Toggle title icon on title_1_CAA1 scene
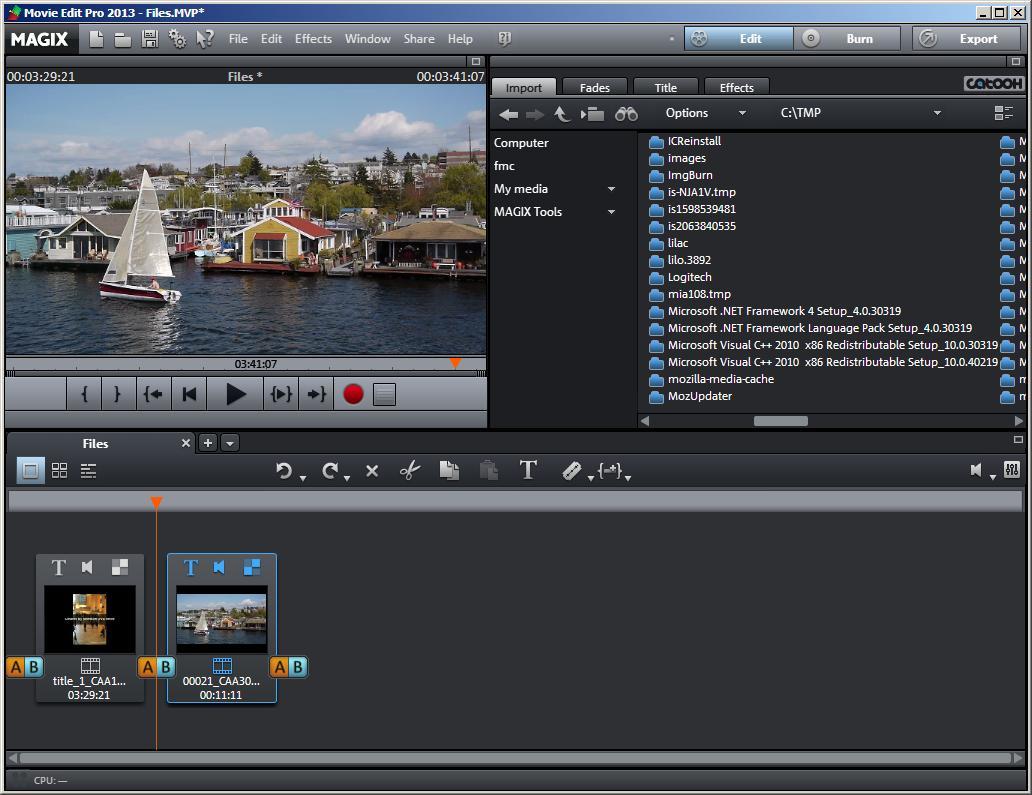 click(x=59, y=567)
